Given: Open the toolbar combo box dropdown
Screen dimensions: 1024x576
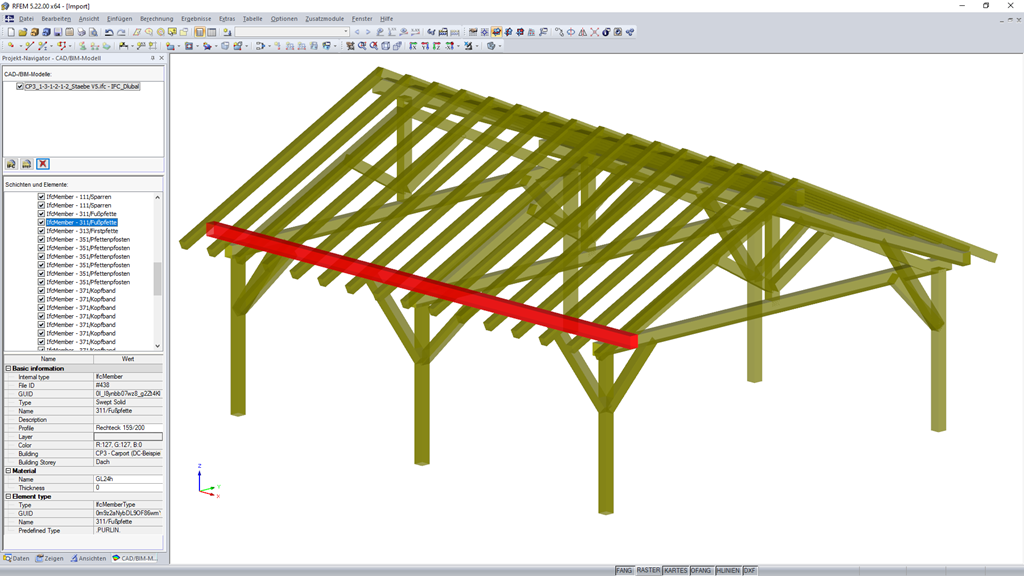Looking at the screenshot, I should (346, 32).
